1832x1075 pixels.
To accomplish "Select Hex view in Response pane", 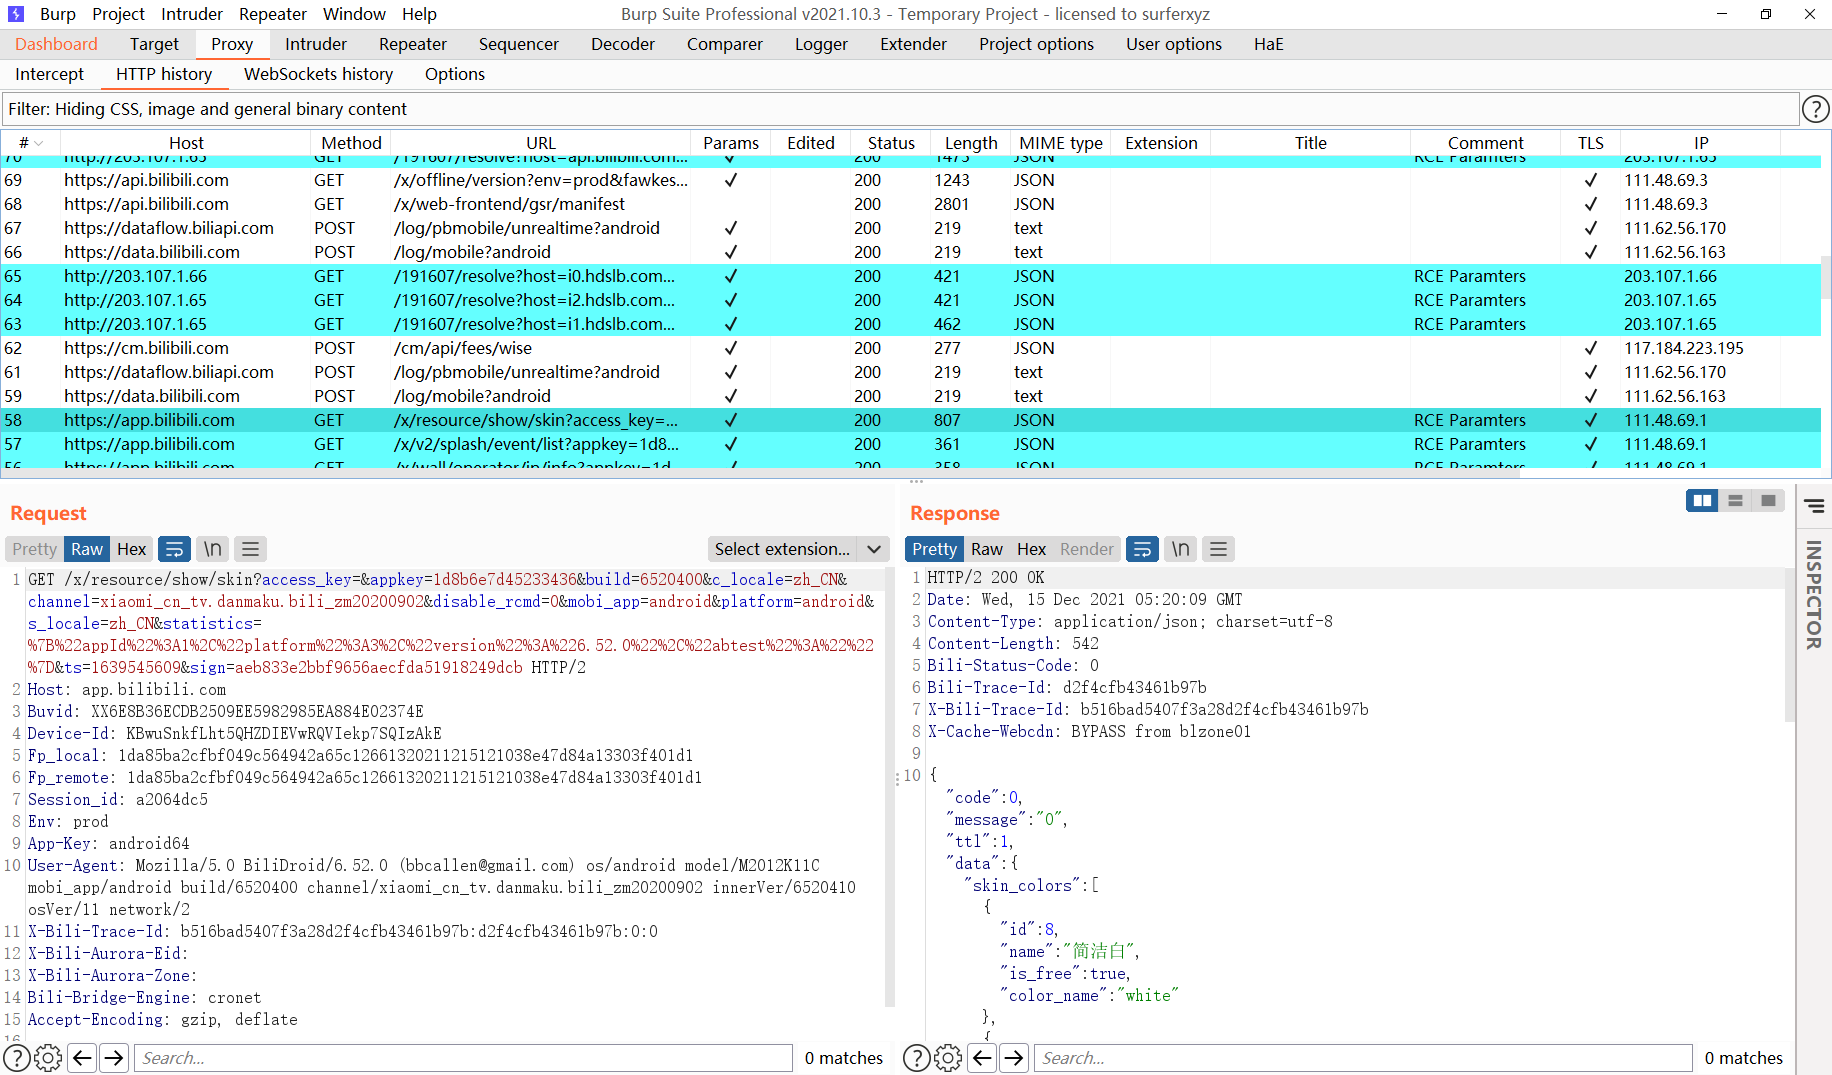I will pyautogui.click(x=1032, y=549).
